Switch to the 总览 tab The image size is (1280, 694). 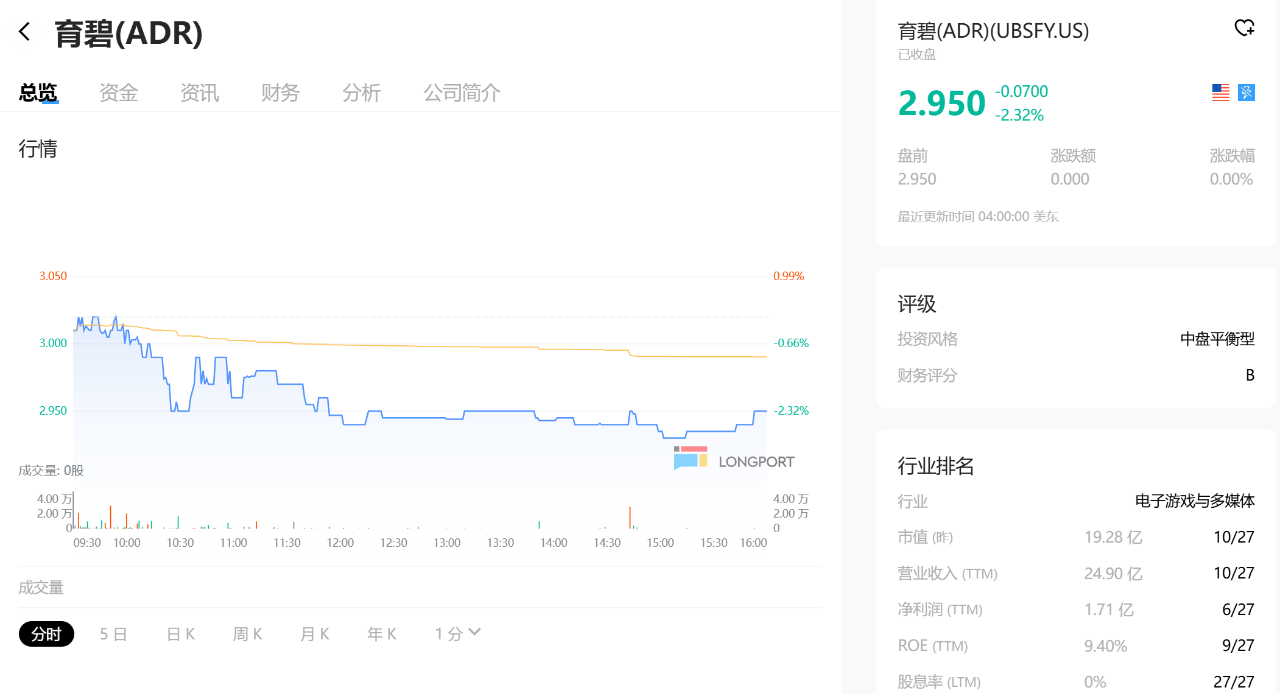(38, 93)
